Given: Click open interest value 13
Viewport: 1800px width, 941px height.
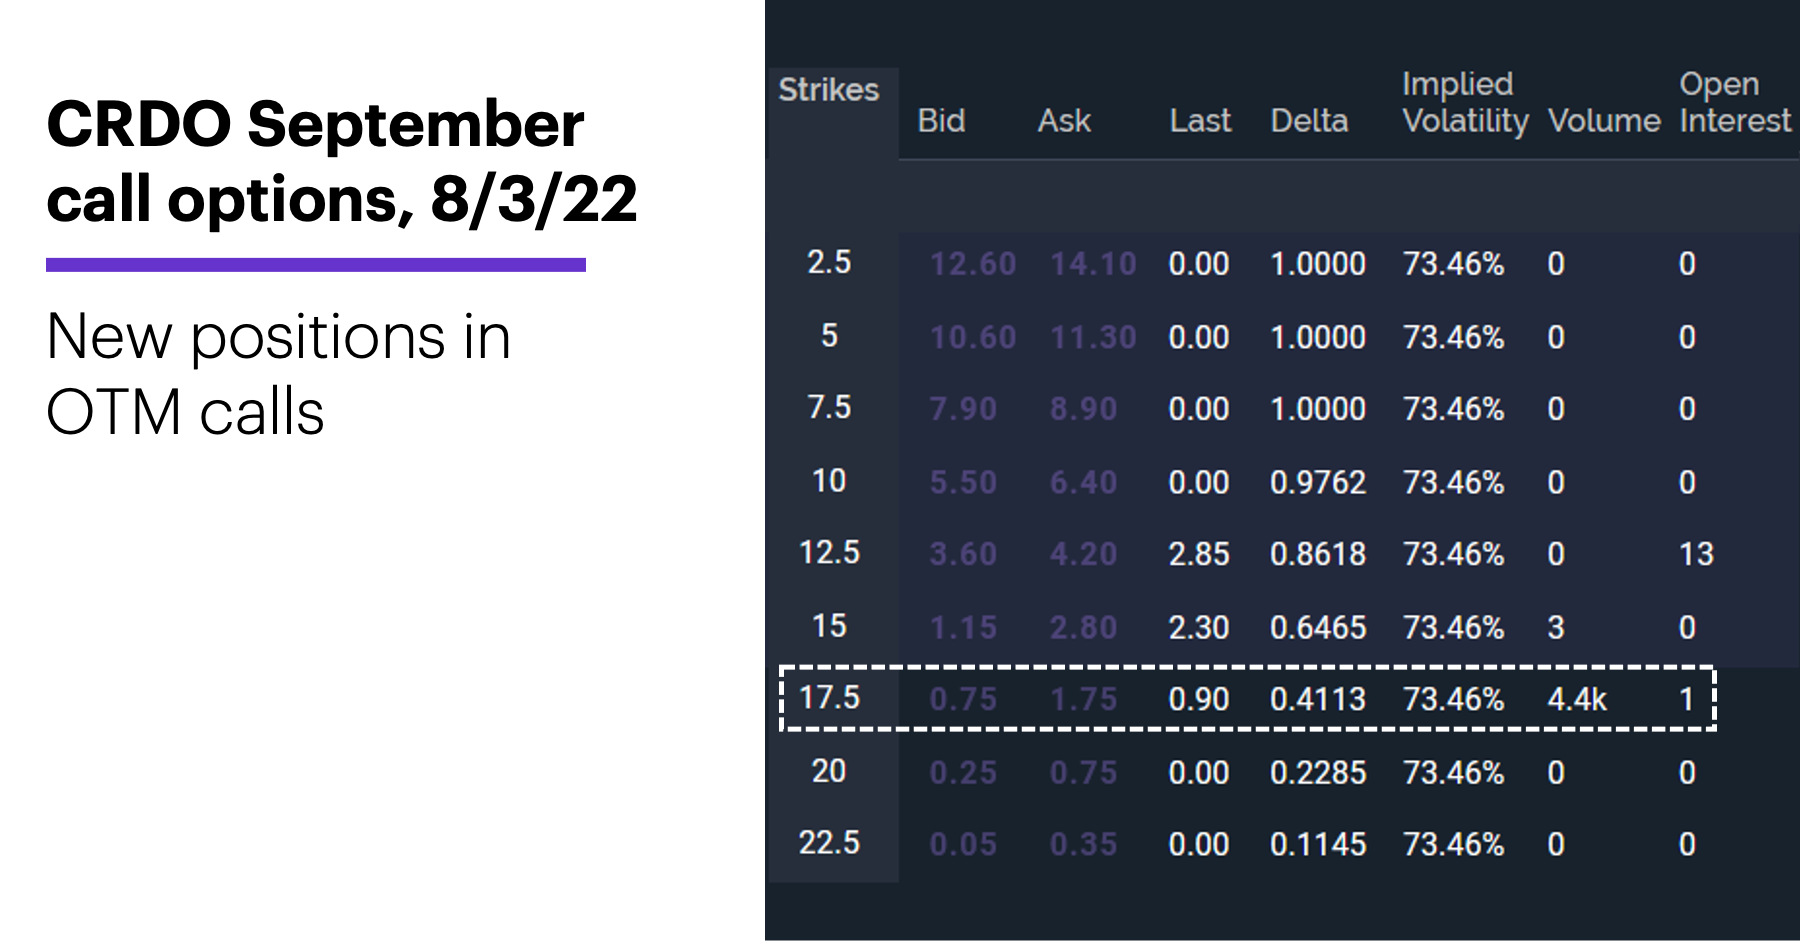Looking at the screenshot, I should click(x=1696, y=554).
